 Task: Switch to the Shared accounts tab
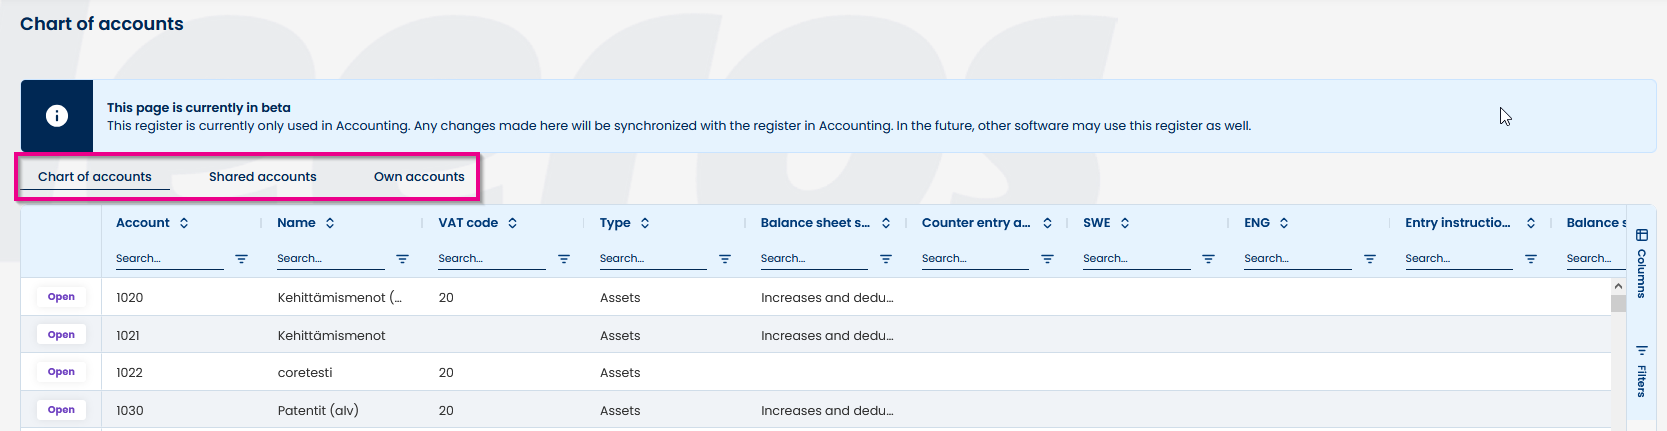(262, 177)
